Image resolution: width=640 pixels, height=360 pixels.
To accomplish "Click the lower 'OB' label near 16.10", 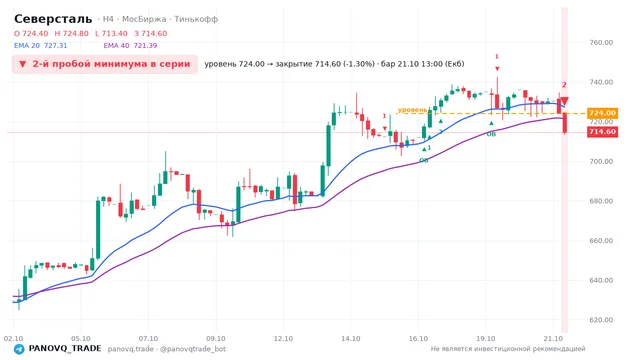I will click(424, 160).
